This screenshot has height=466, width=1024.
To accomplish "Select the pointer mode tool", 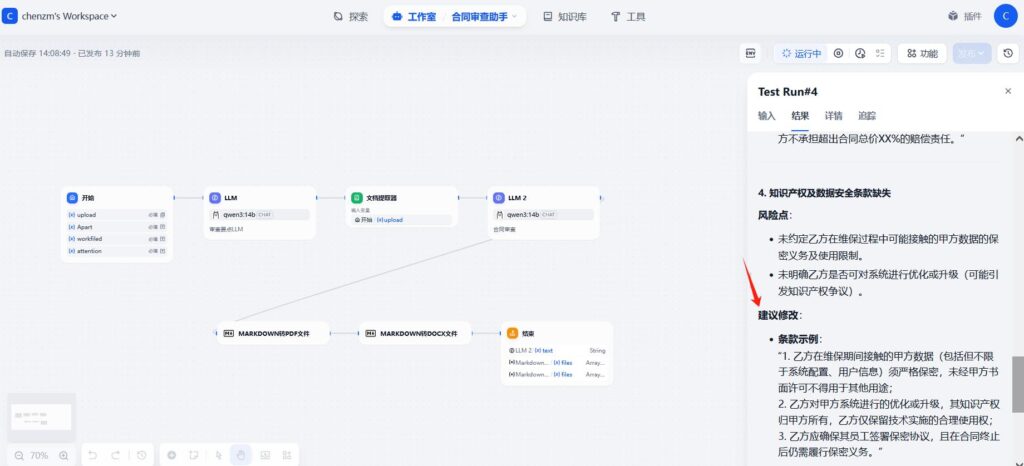I will (219, 455).
